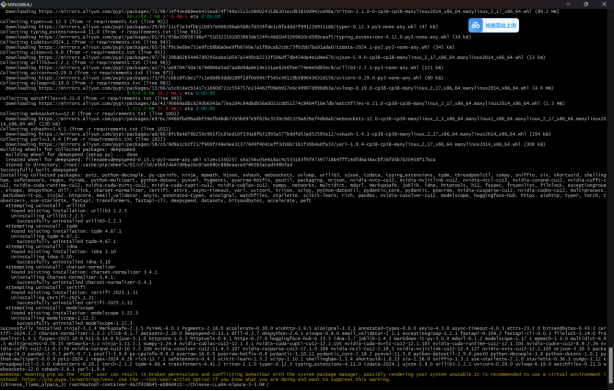The height and width of the screenshot is (391, 614).
Task: Click the (chinese_llama_alpaca_3) shell prompt line
Action: [134, 384]
